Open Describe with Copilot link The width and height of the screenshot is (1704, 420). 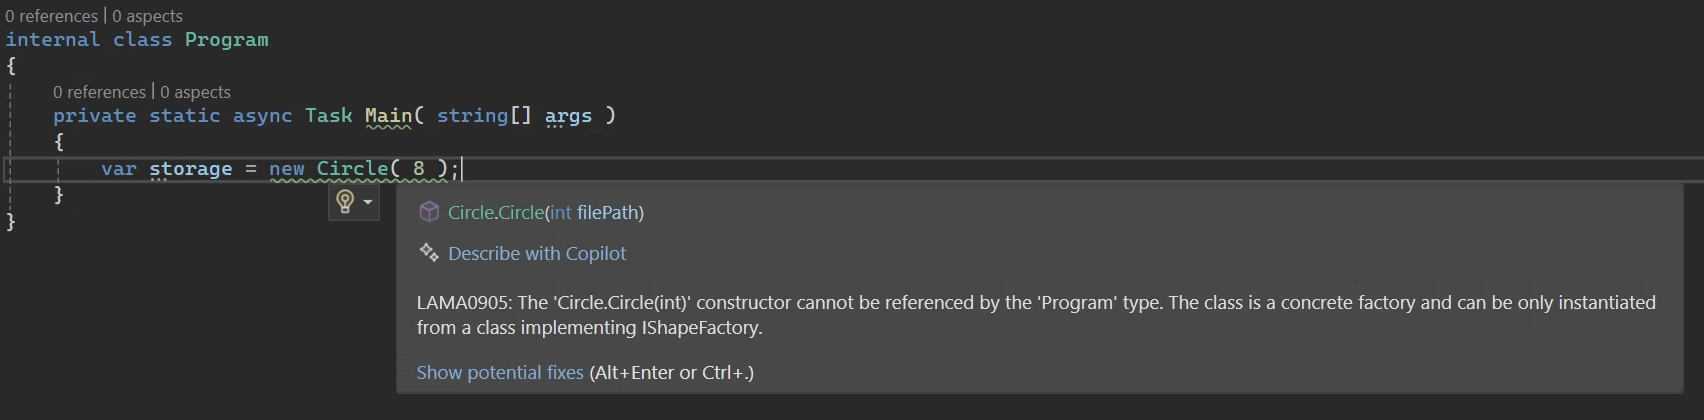537,254
